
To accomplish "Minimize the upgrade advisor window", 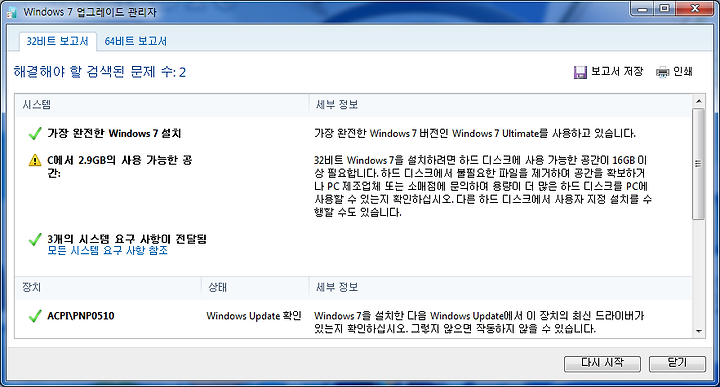I will [642, 9].
